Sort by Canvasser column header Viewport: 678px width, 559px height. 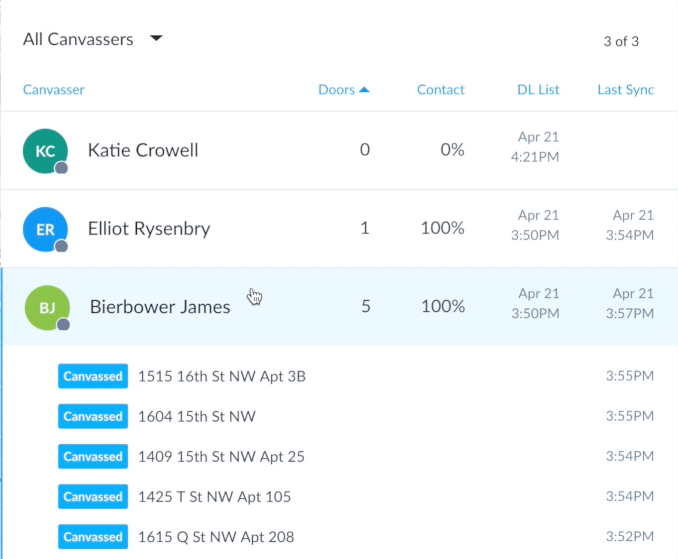point(54,89)
